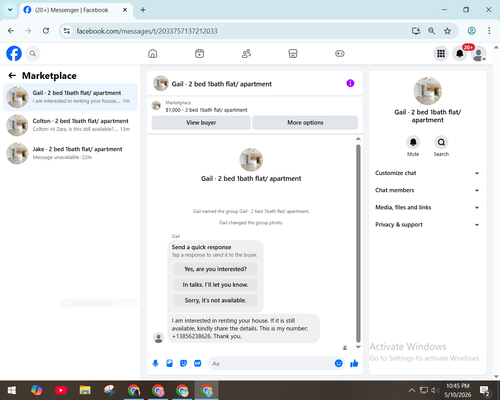Expand Privacy & support section
Image resolution: width=500 pixels, height=400 pixels.
[427, 225]
